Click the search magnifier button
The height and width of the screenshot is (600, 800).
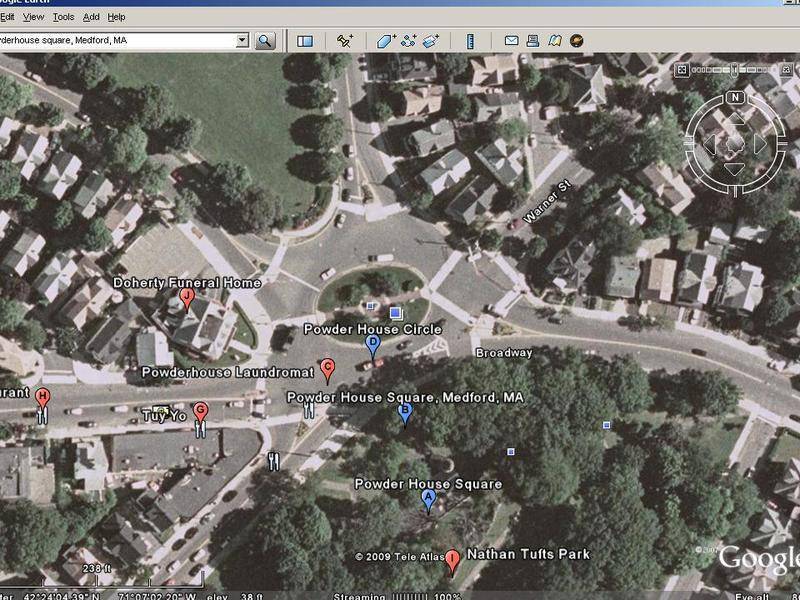[x=265, y=41]
